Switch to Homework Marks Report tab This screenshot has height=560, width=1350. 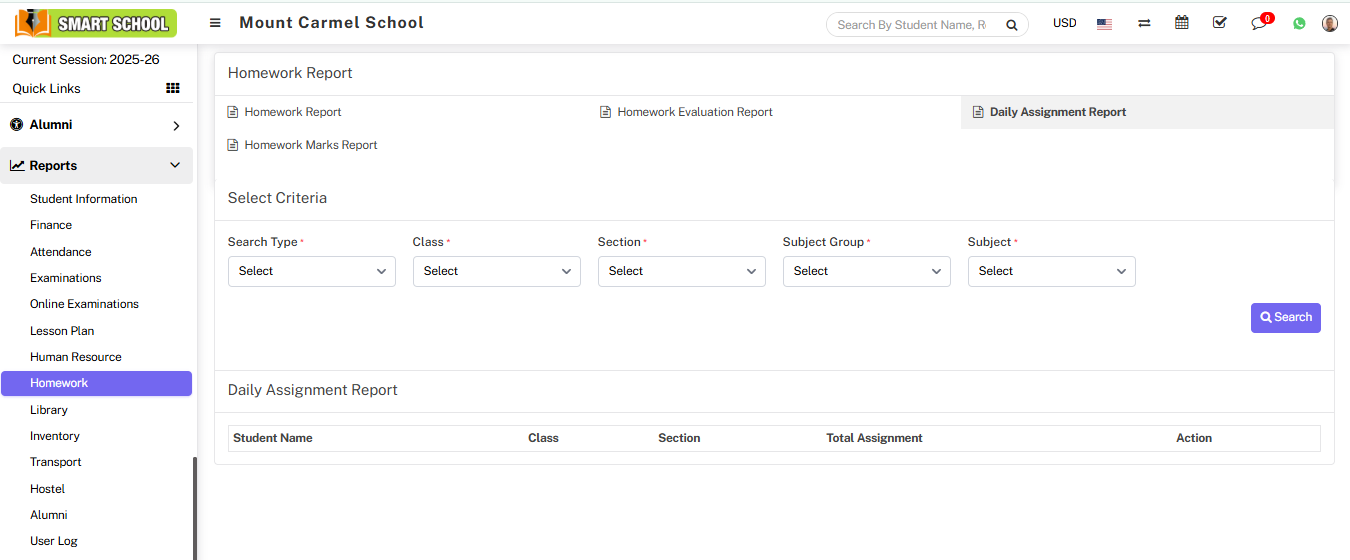(x=310, y=145)
